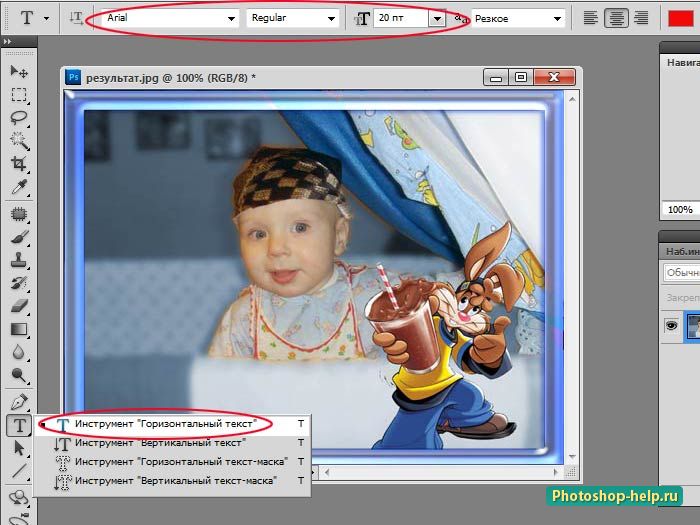Open the Regular font style dropdown
Image resolution: width=700 pixels, height=525 pixels.
pyautogui.click(x=292, y=18)
